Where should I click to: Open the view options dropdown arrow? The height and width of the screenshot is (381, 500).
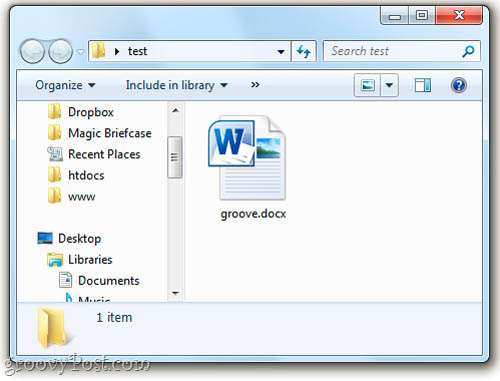(389, 85)
